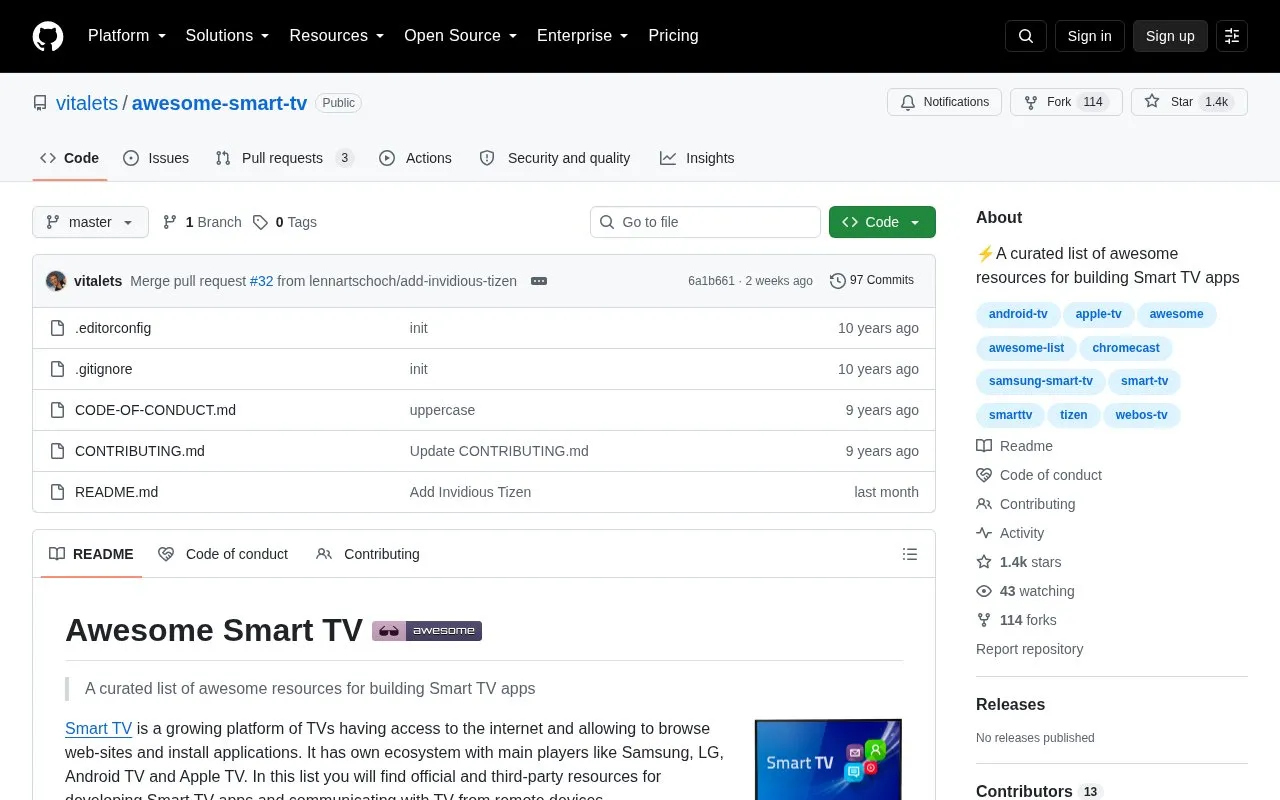Viewport: 1280px width, 800px height.
Task: Expand the Solutions menu
Action: 228,36
